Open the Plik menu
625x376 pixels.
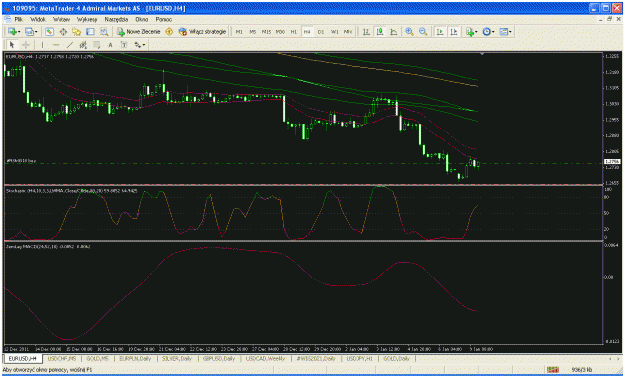pos(19,19)
